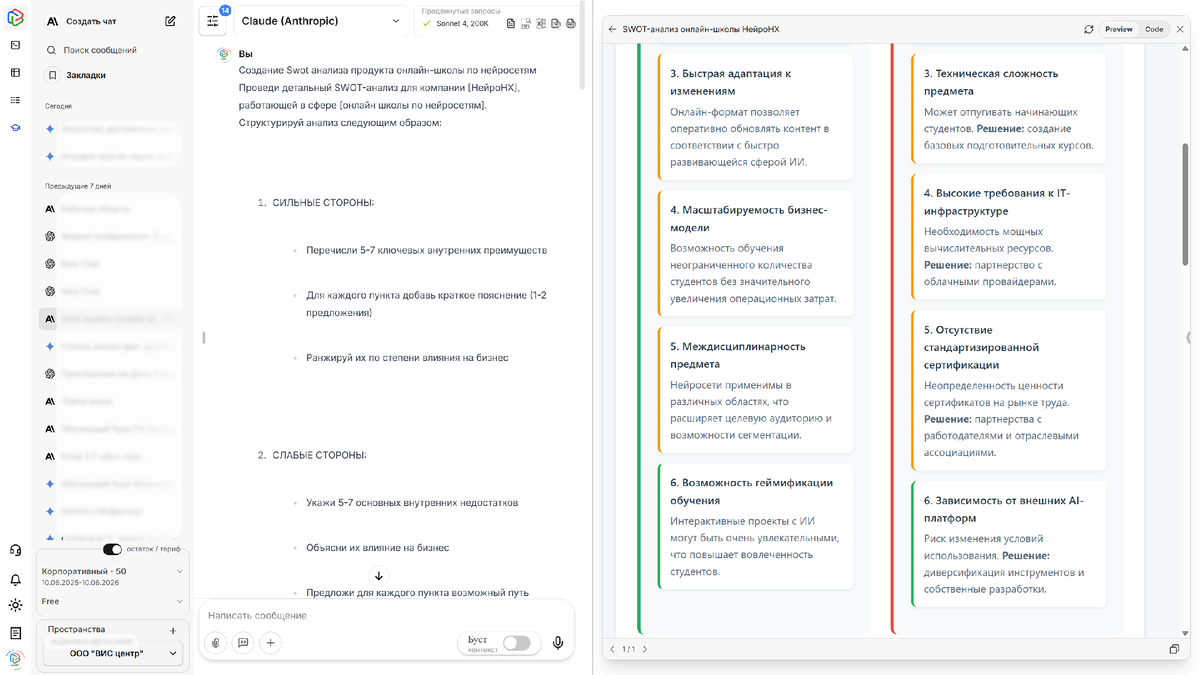Go back with artifact panel left arrow
The width and height of the screenshot is (1200, 675).
click(612, 29)
